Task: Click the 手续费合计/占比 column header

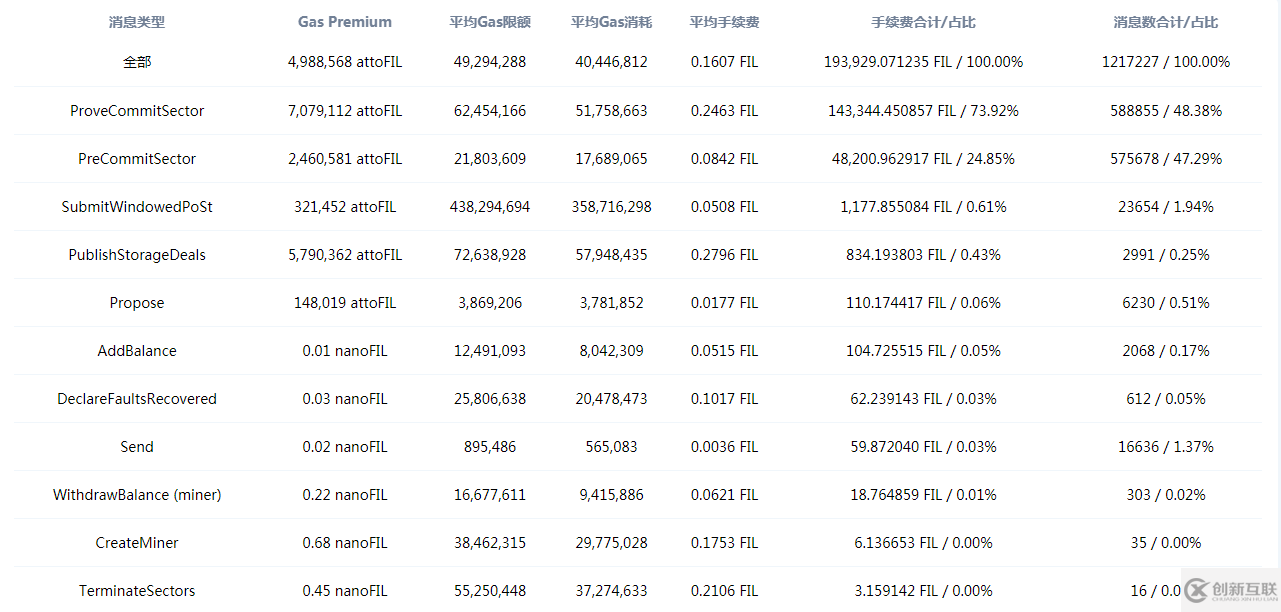Action: tap(923, 22)
